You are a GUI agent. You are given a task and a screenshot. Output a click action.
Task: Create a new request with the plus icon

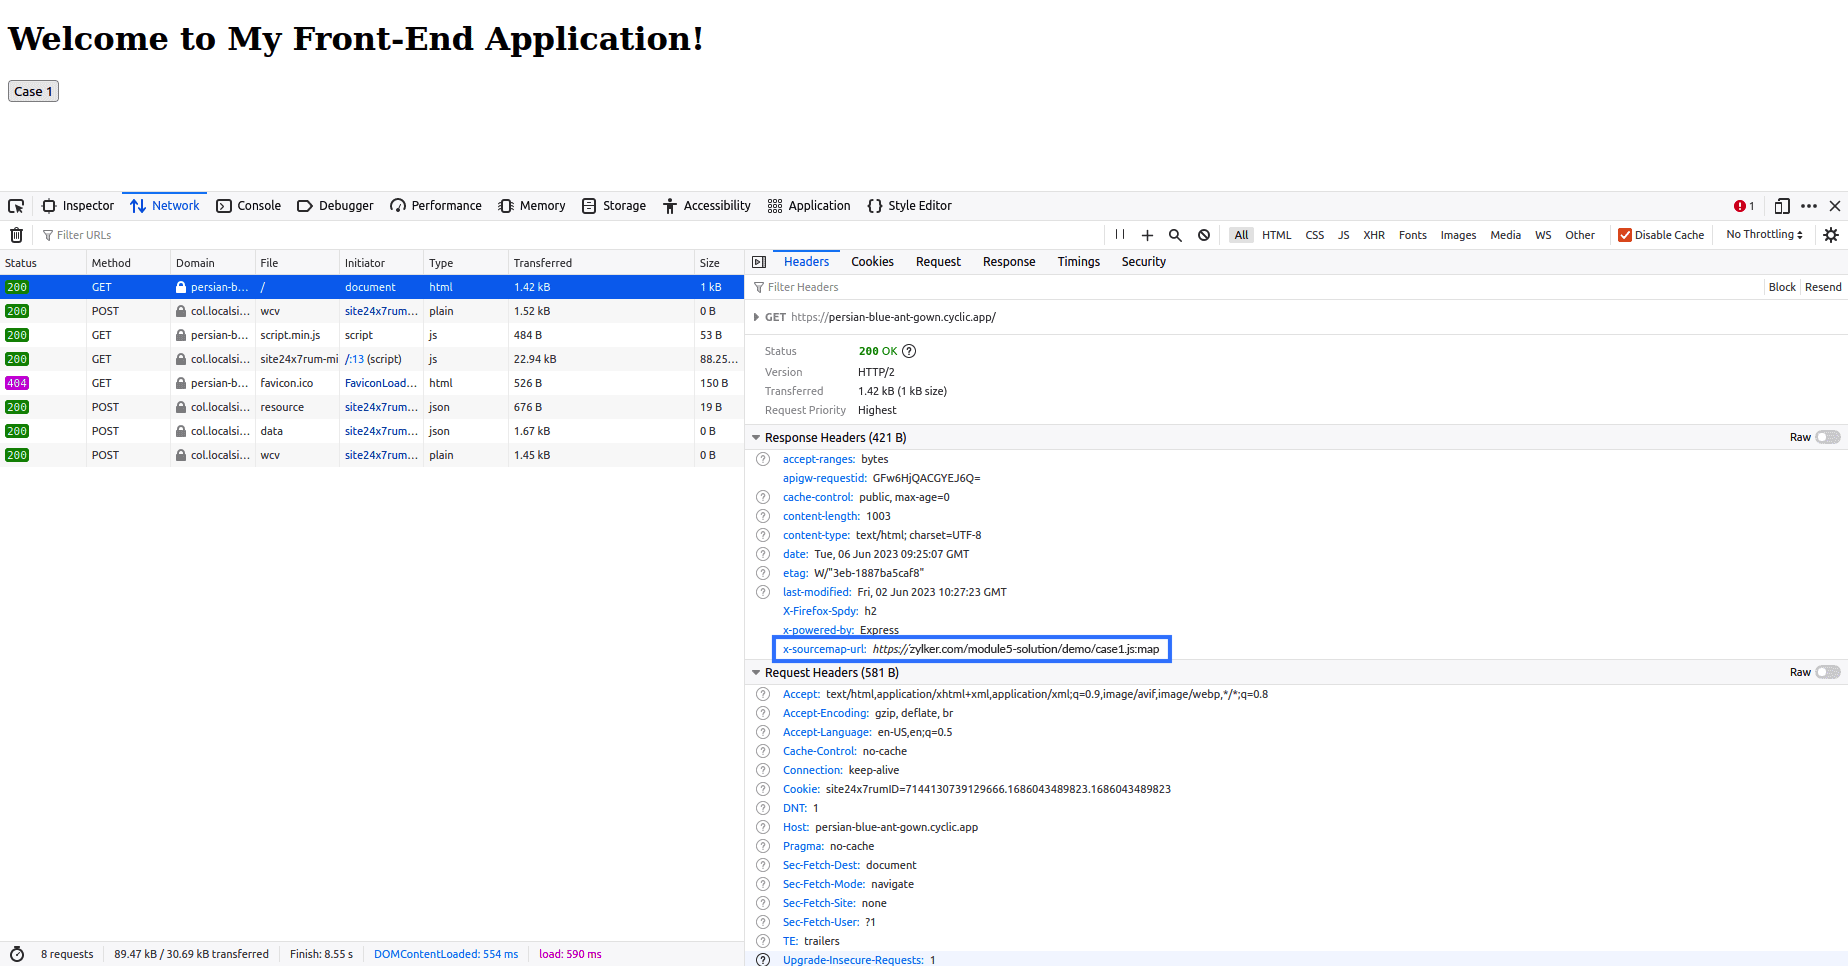click(1147, 234)
